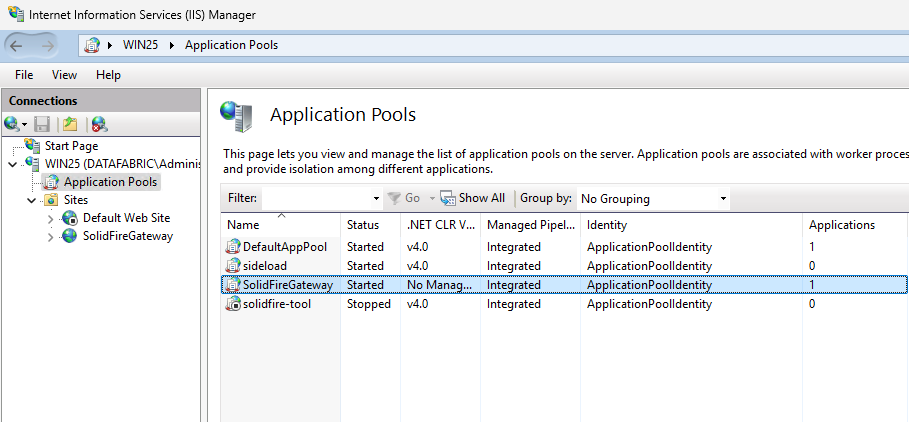Click the Stopped status of solidfire-tool
Image resolution: width=909 pixels, height=422 pixels.
[x=369, y=304]
